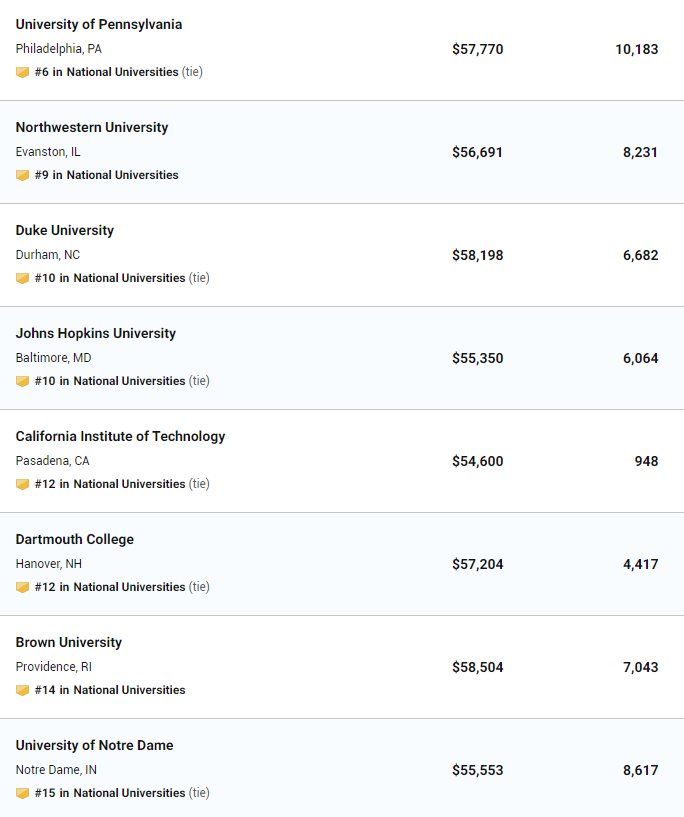Image resolution: width=684 pixels, height=817 pixels.
Task: Click the badge icon in Duke University's row
Action: 22,279
